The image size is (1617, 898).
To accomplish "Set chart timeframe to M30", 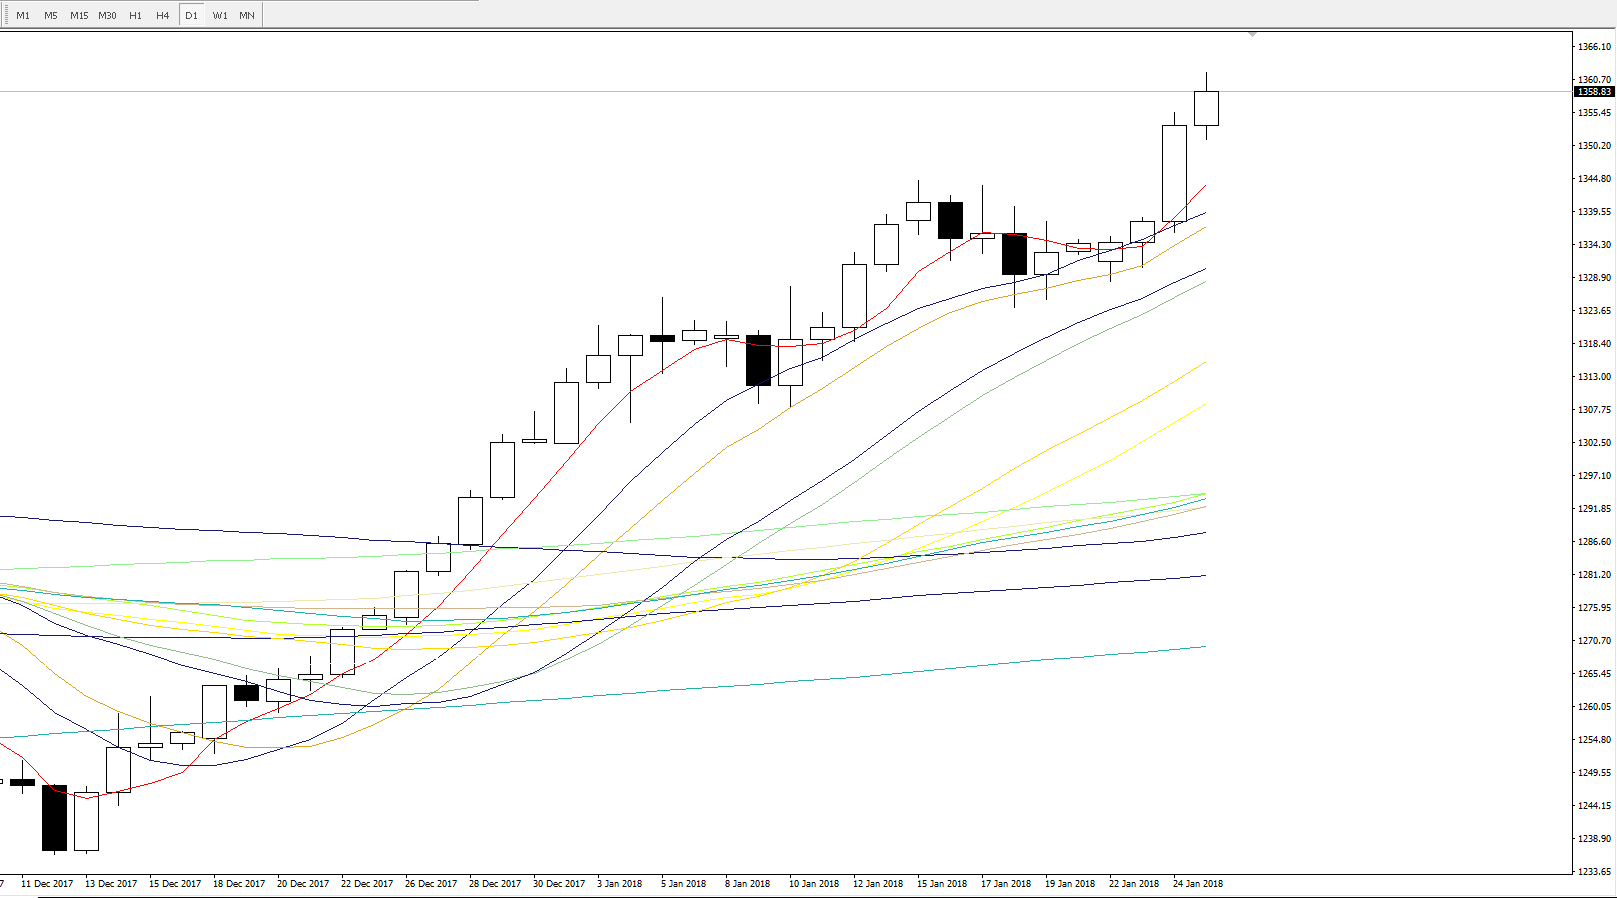I will (x=107, y=15).
